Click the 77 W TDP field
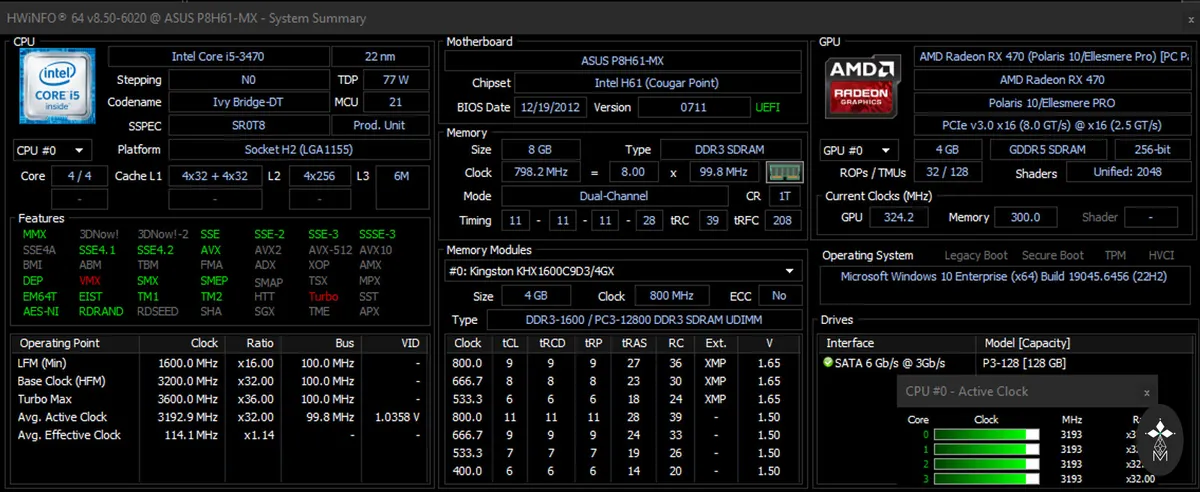The height and width of the screenshot is (492, 1200). (x=396, y=79)
